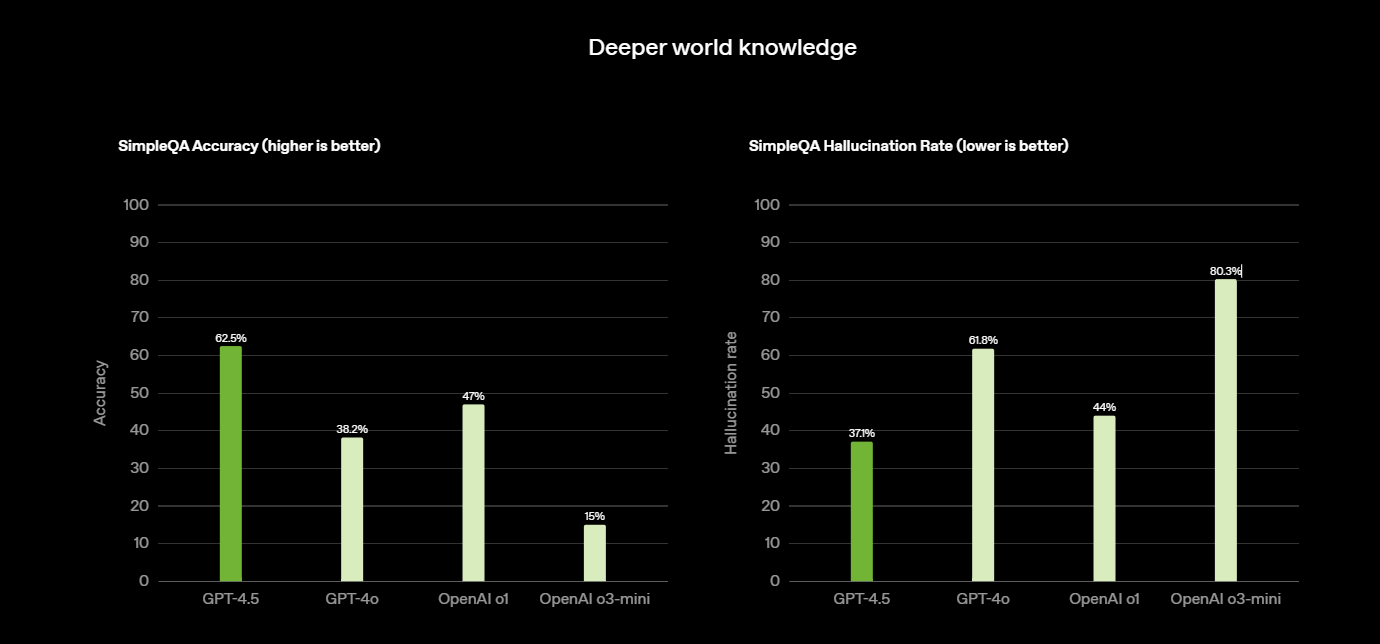
Task: Click the 47% value label
Action: (473, 396)
